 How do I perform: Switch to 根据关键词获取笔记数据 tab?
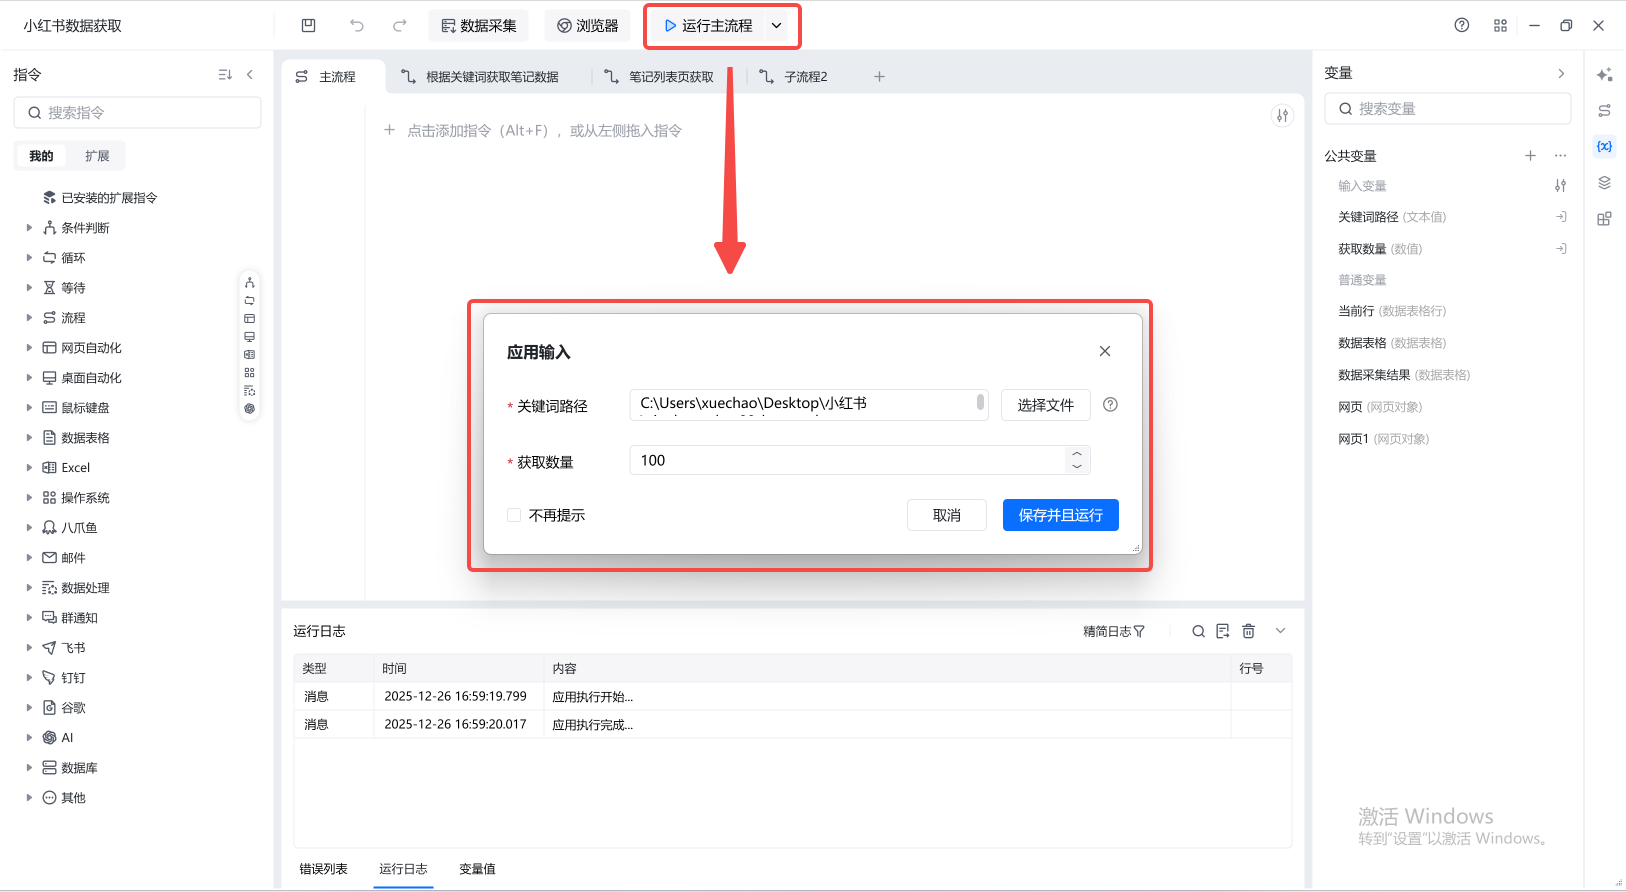point(482,77)
